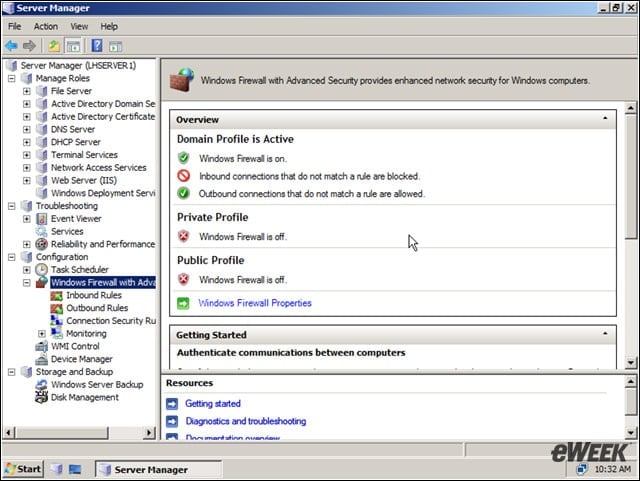Toggle the Show/Hide Console Tree icon
The width and height of the screenshot is (640, 481).
pos(73,46)
